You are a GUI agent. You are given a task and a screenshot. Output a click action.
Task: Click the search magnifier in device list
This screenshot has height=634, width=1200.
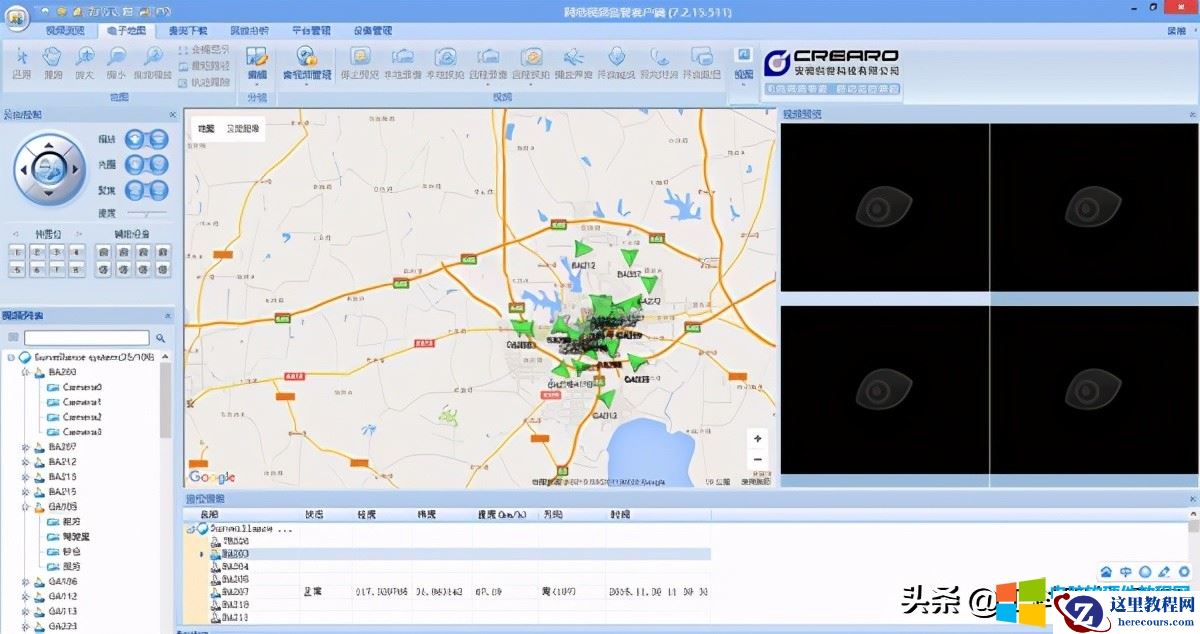tap(159, 338)
